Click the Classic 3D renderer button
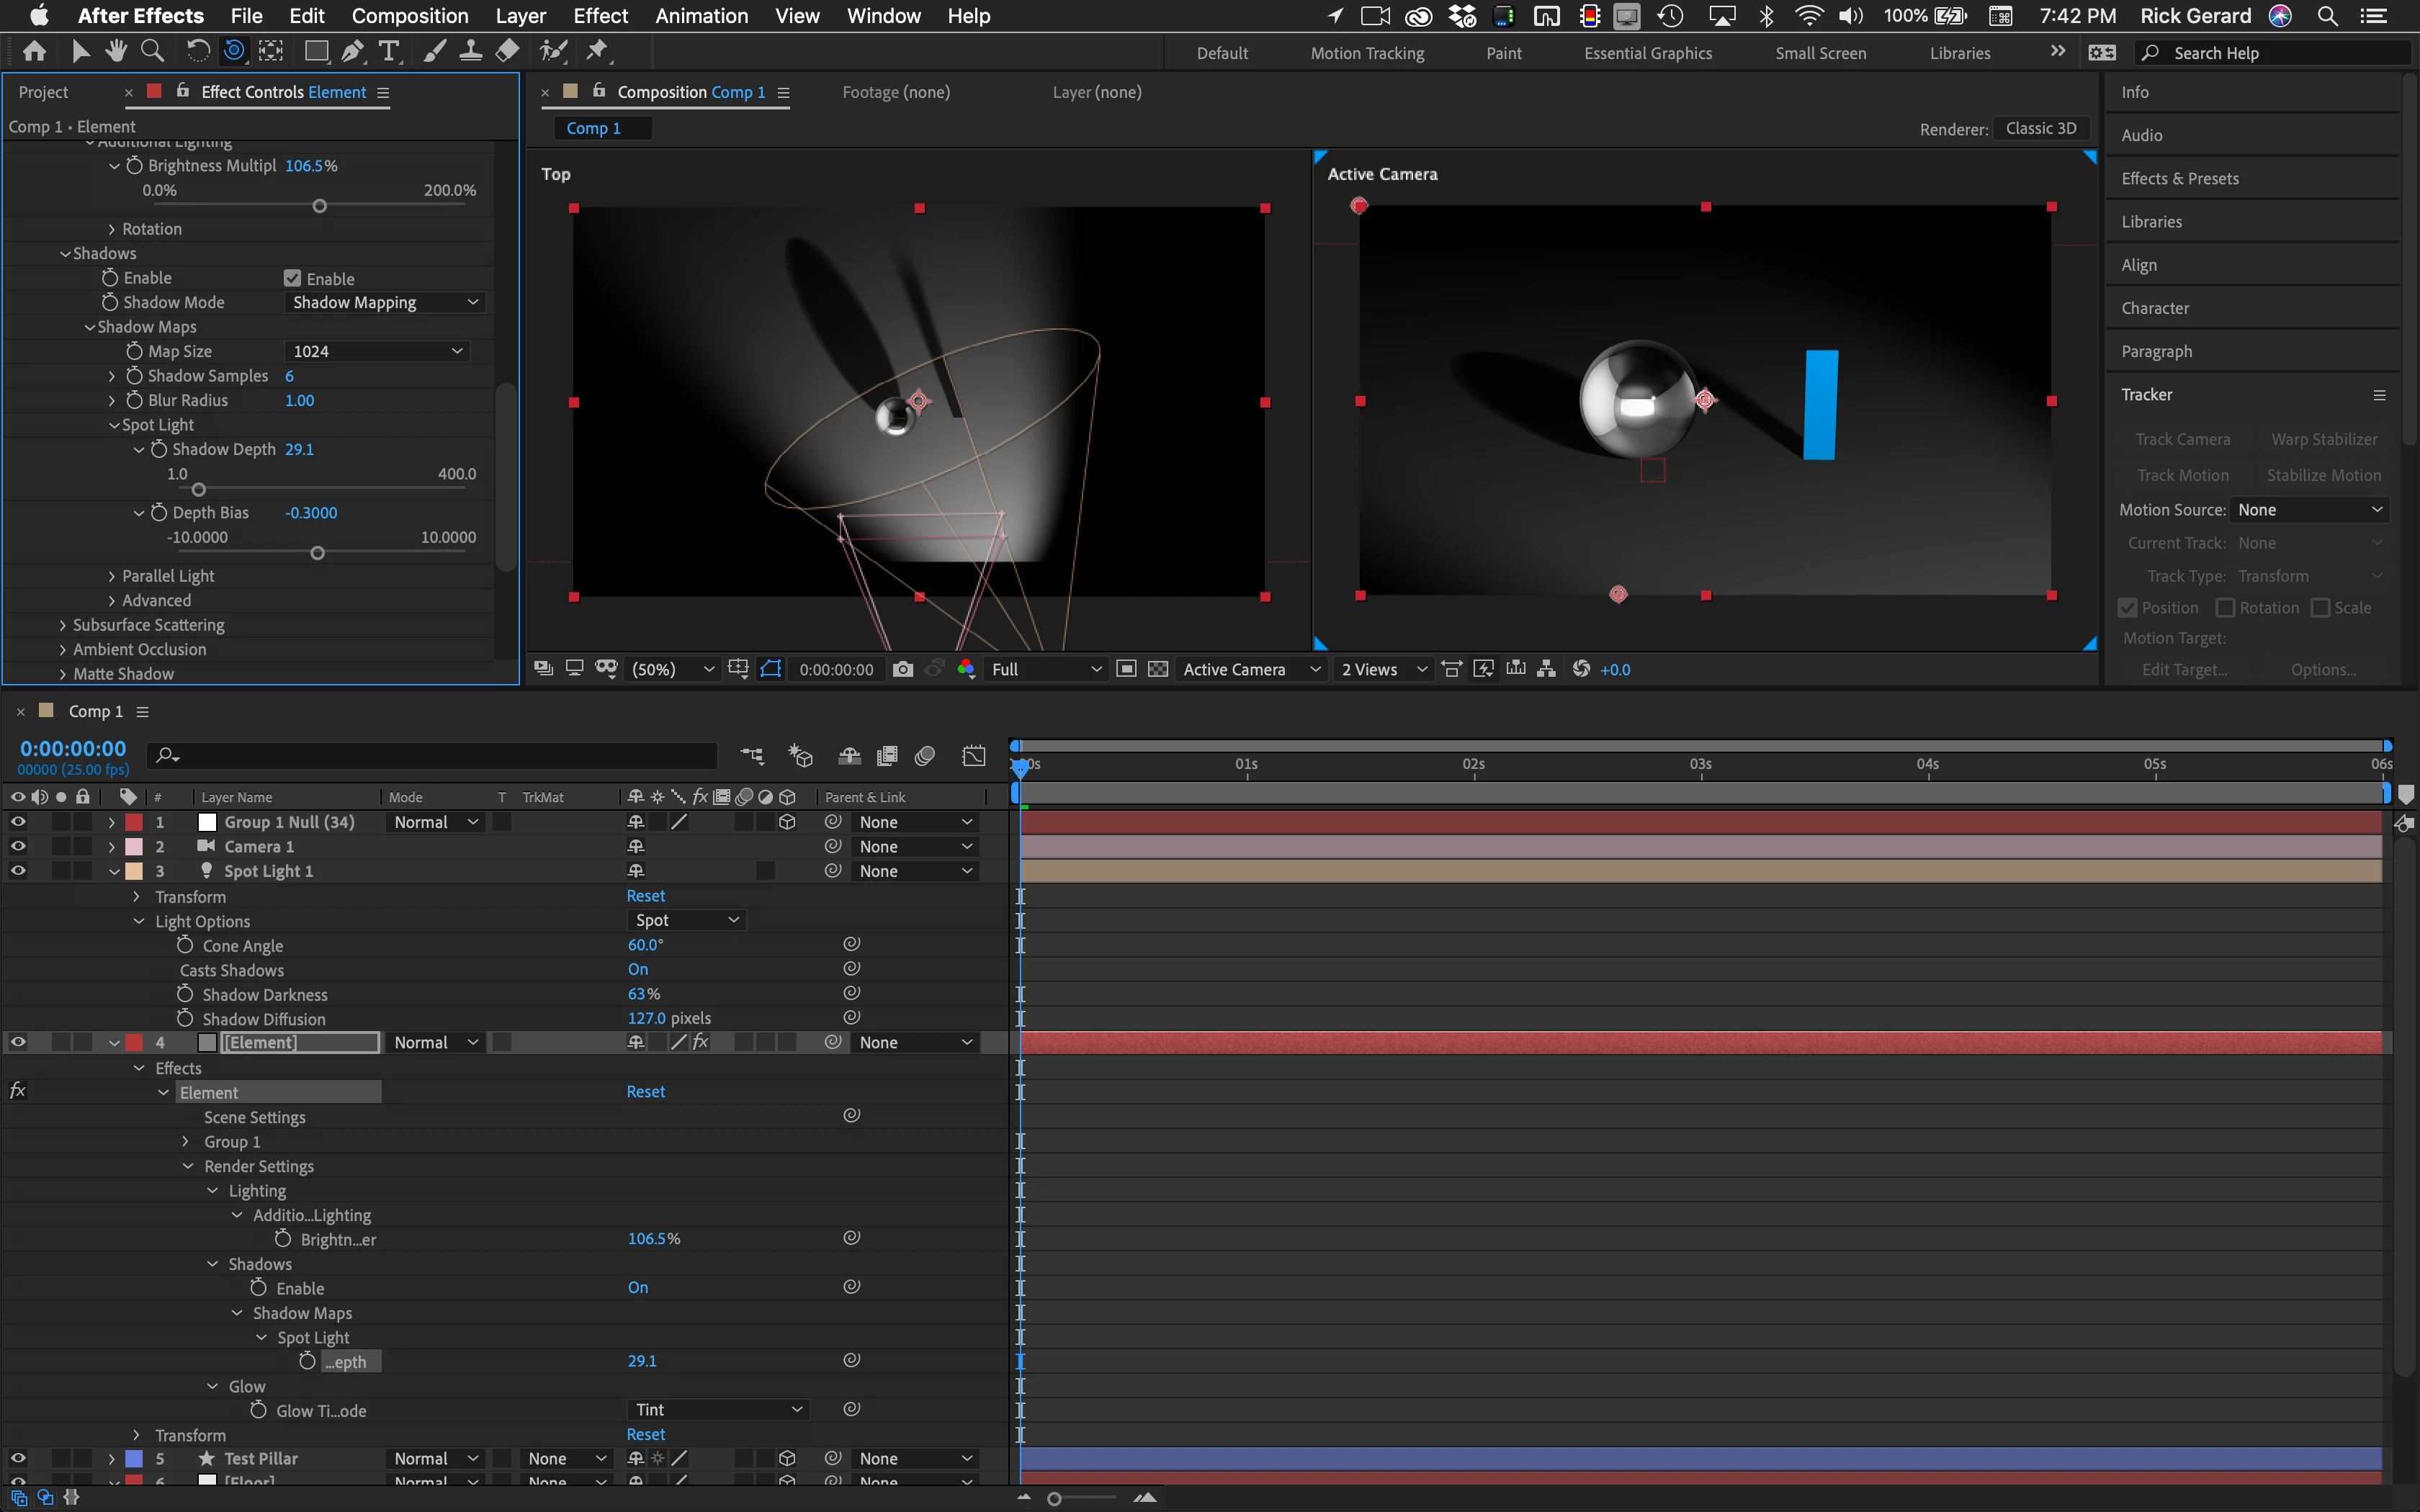This screenshot has width=2420, height=1512. tap(2040, 128)
